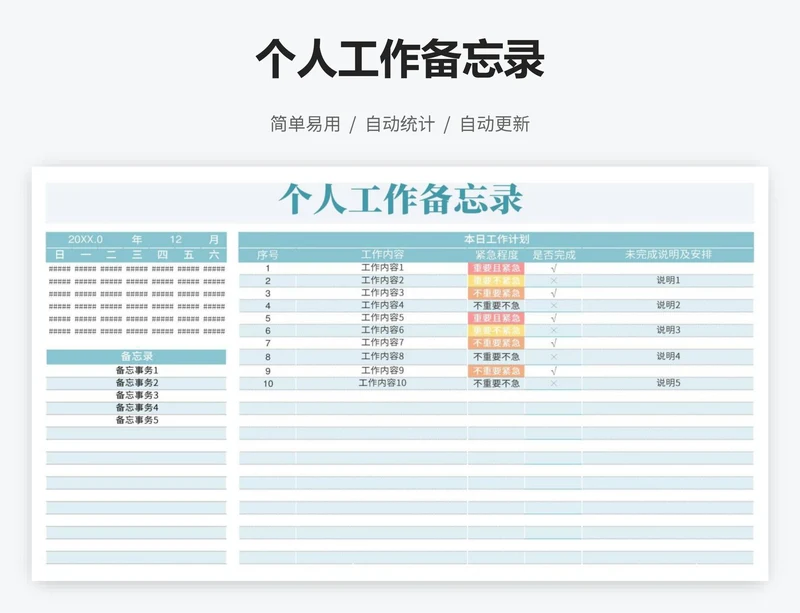Select red 重要且紧急 tag in row 1

coord(496,268)
